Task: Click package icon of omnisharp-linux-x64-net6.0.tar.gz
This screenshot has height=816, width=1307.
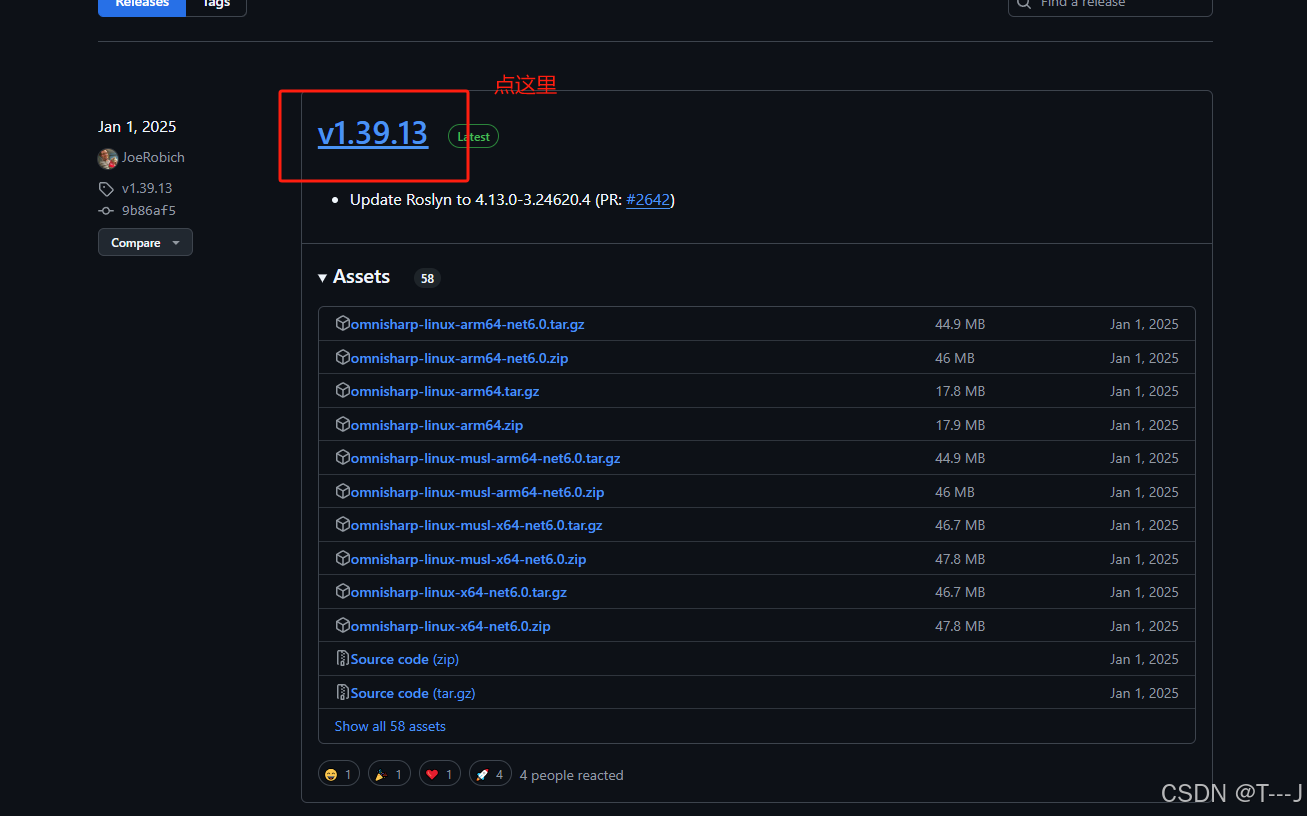Action: 342,592
